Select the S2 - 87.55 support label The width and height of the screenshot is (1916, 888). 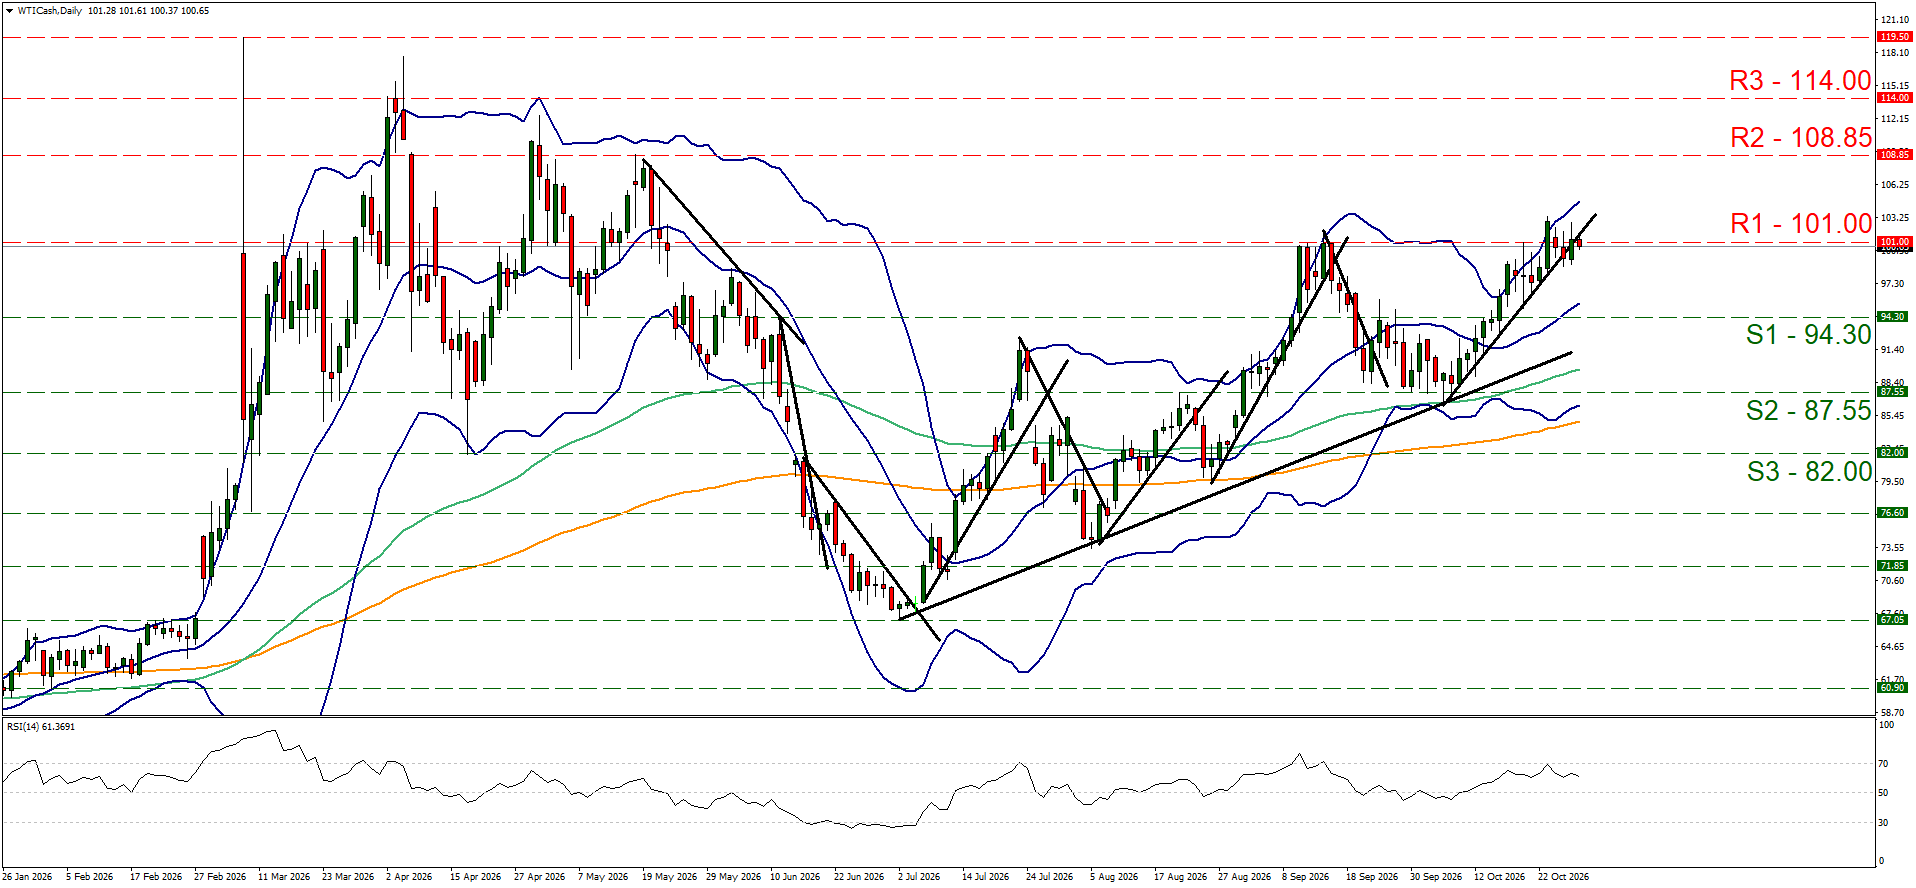pos(1808,411)
